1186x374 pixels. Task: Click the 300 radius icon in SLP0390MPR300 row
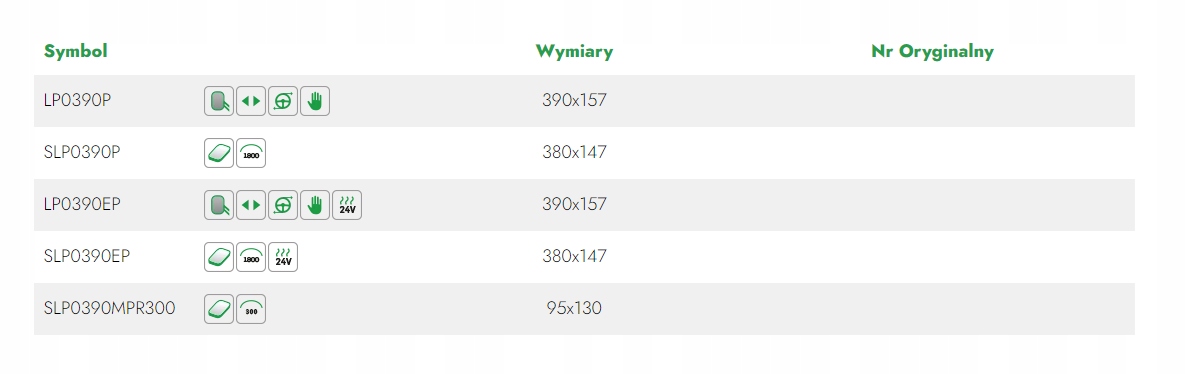coord(251,310)
